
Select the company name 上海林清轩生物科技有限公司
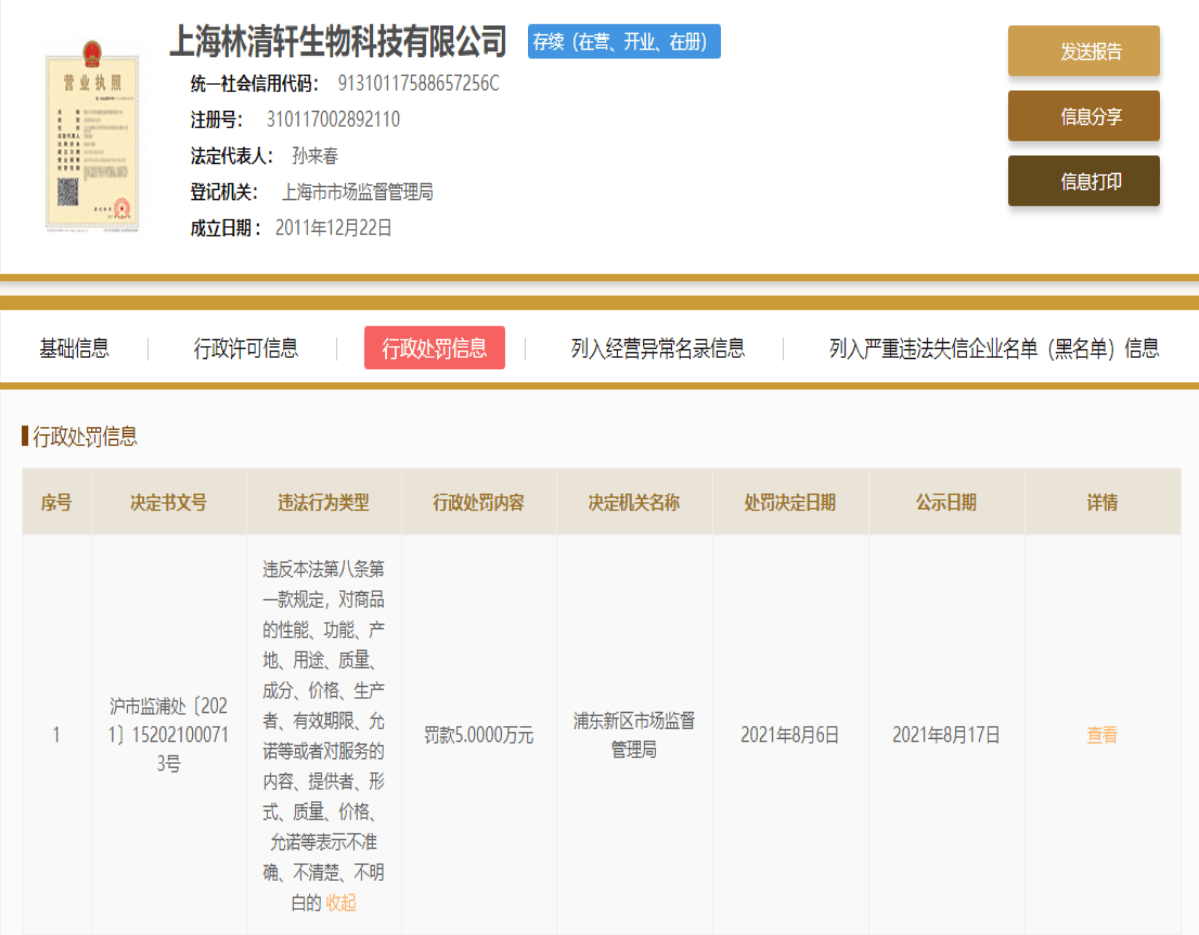tap(338, 42)
